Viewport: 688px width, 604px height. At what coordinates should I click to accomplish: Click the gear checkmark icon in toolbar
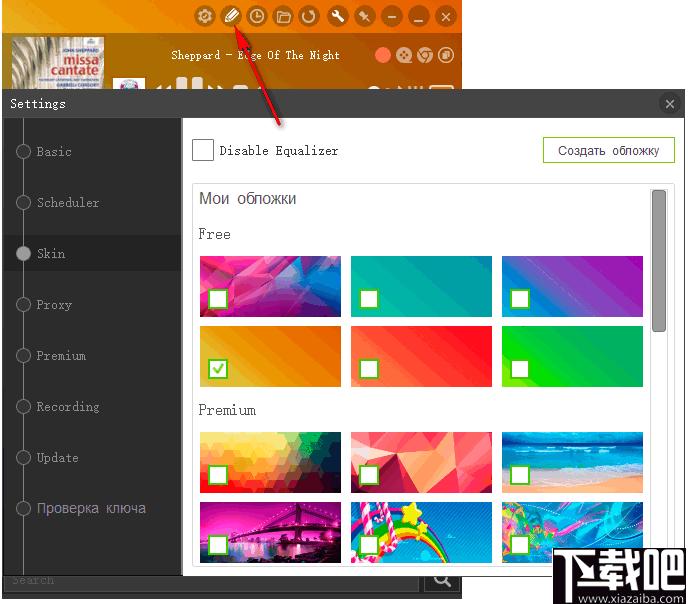point(204,17)
